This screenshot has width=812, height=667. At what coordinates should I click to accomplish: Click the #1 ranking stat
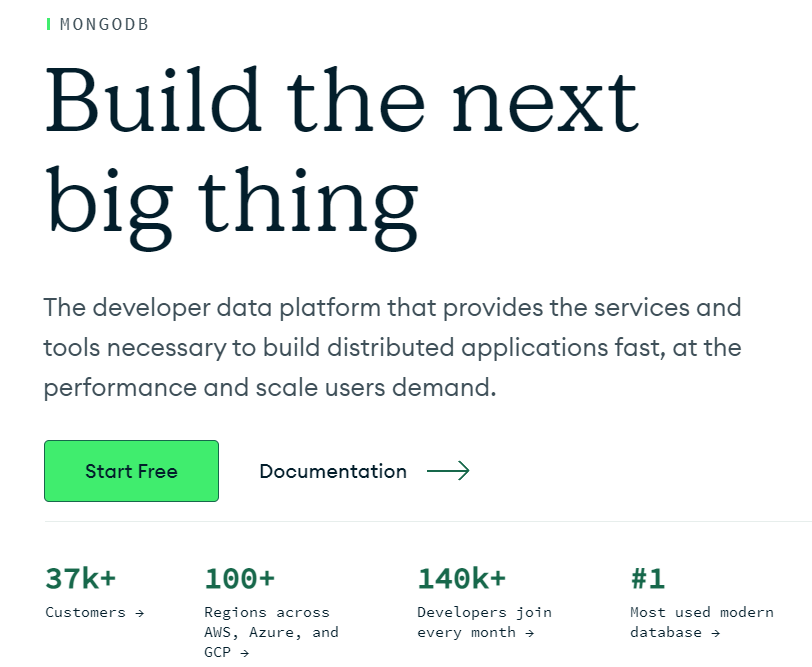click(647, 578)
